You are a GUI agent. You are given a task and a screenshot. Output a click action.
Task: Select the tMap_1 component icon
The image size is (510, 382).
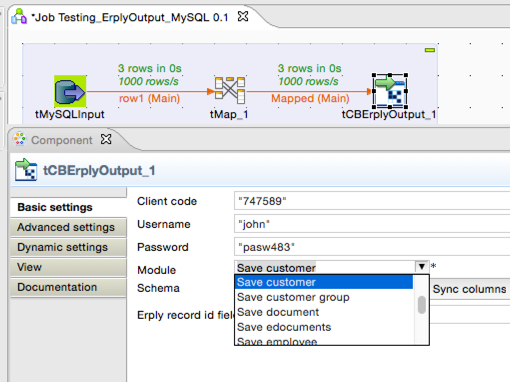tap(230, 90)
